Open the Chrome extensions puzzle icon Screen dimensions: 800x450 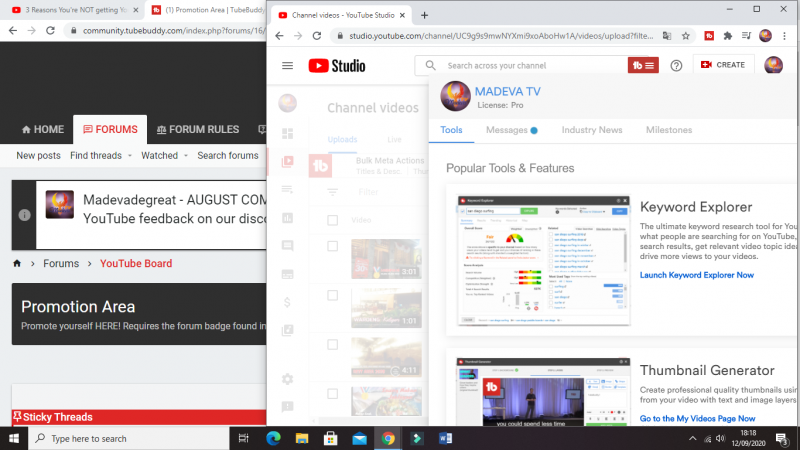pyautogui.click(x=727, y=35)
